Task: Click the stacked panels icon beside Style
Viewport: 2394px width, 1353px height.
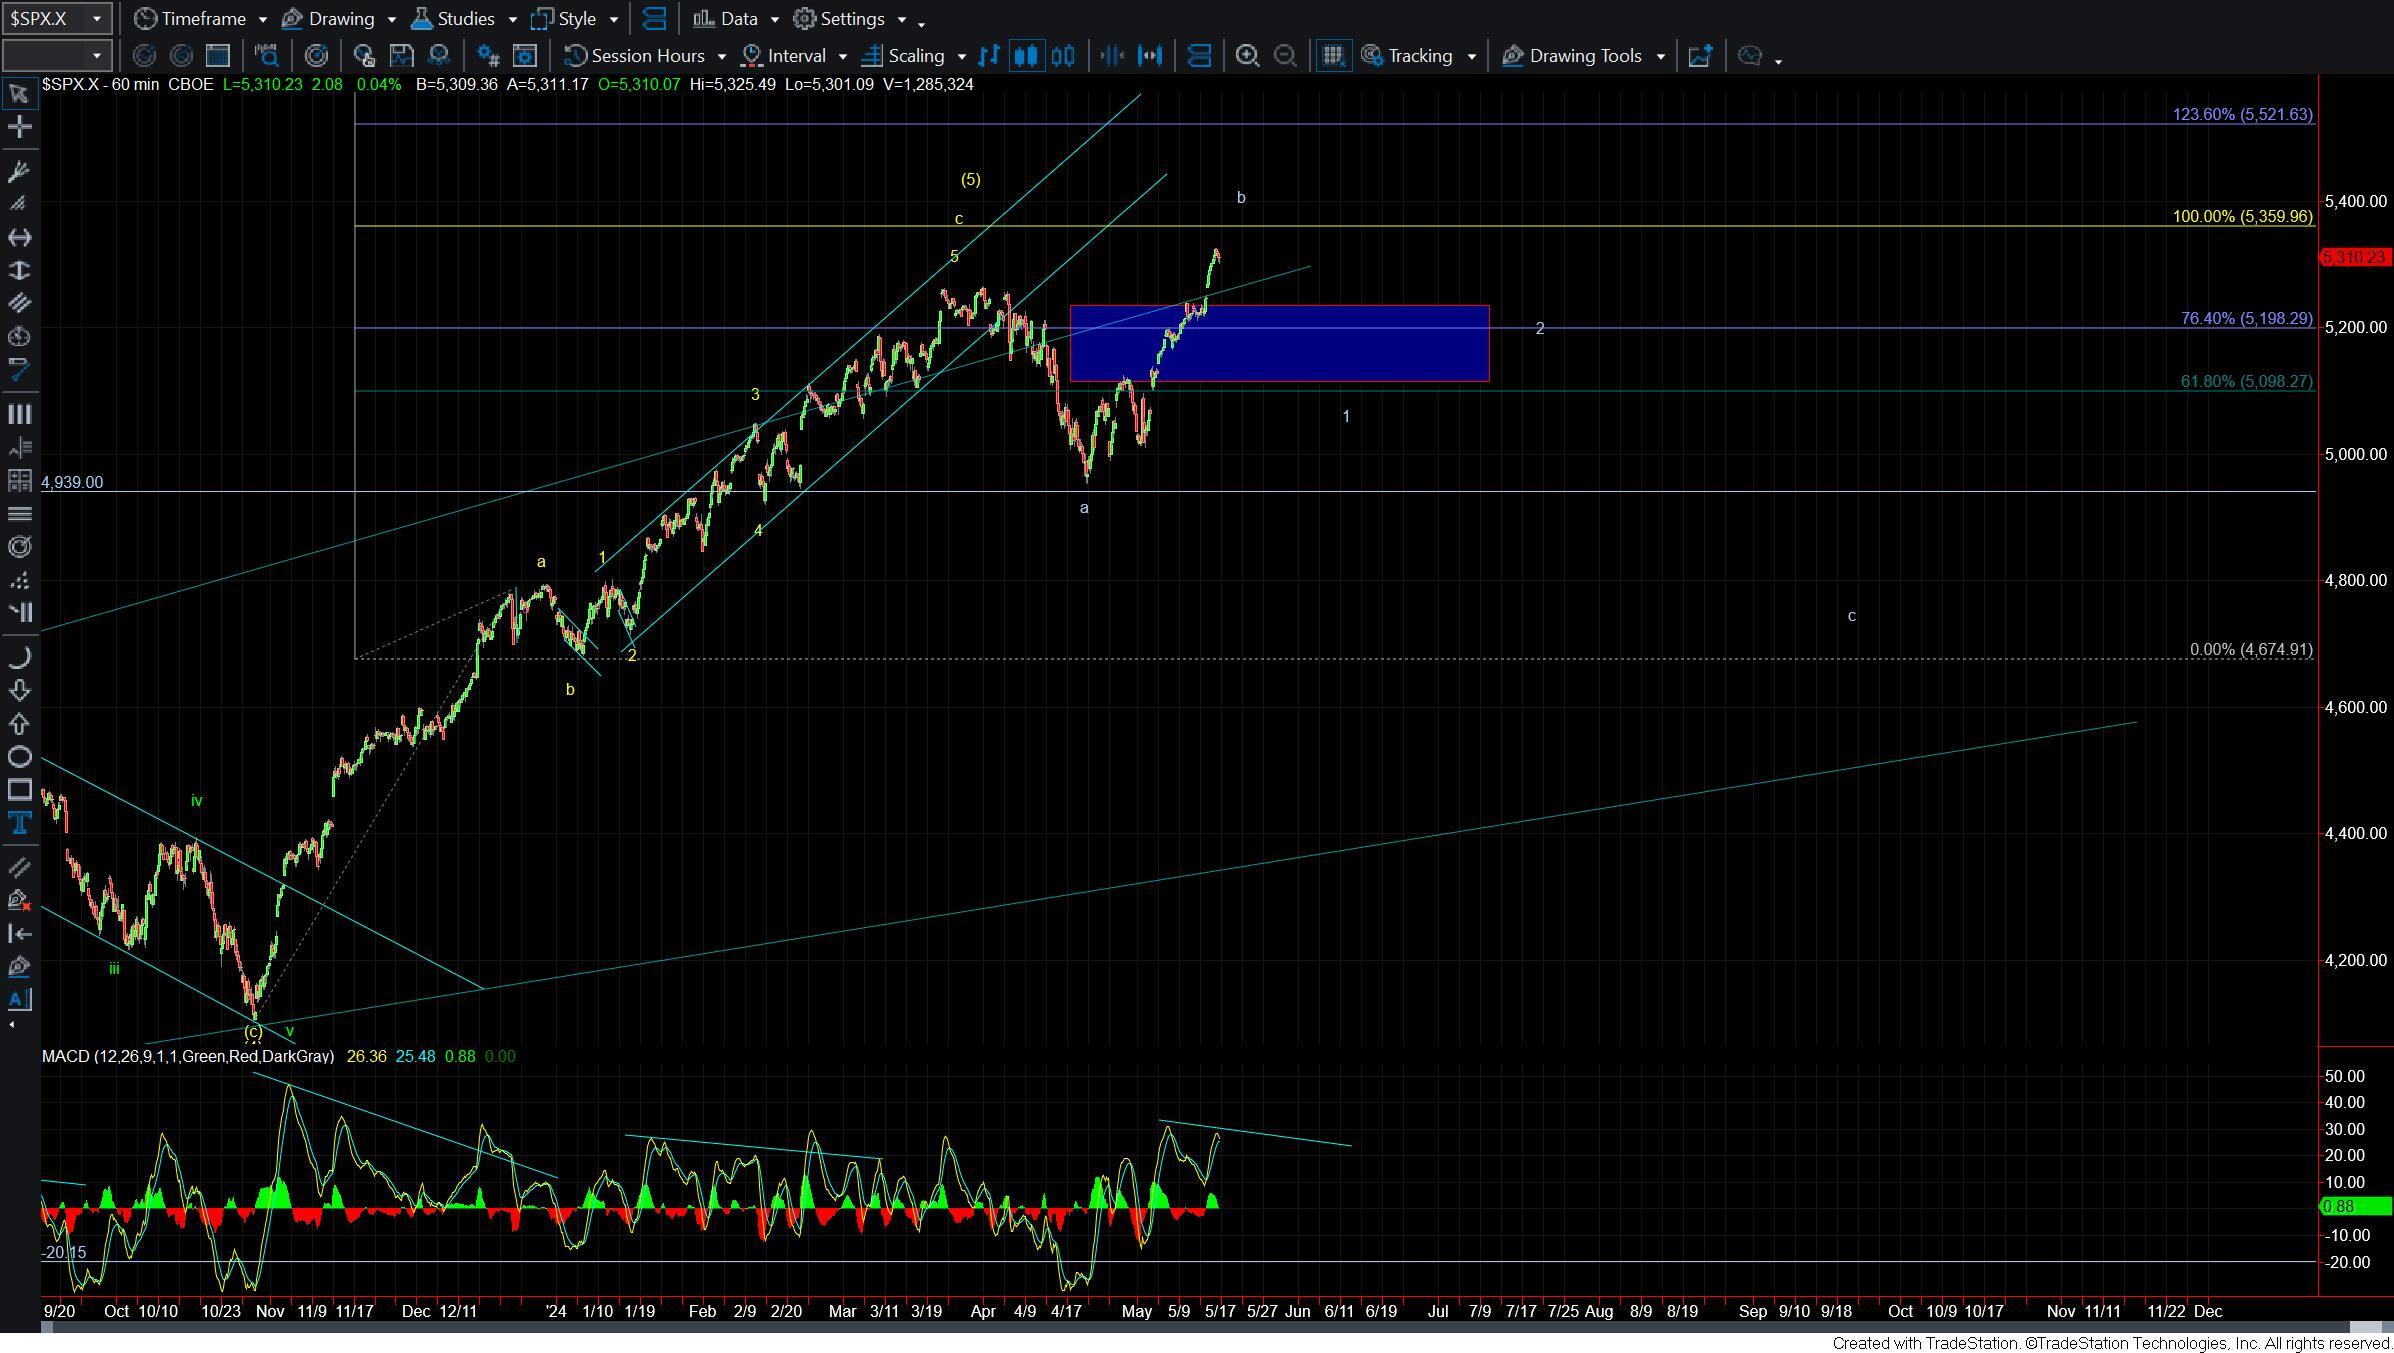Action: 654,19
